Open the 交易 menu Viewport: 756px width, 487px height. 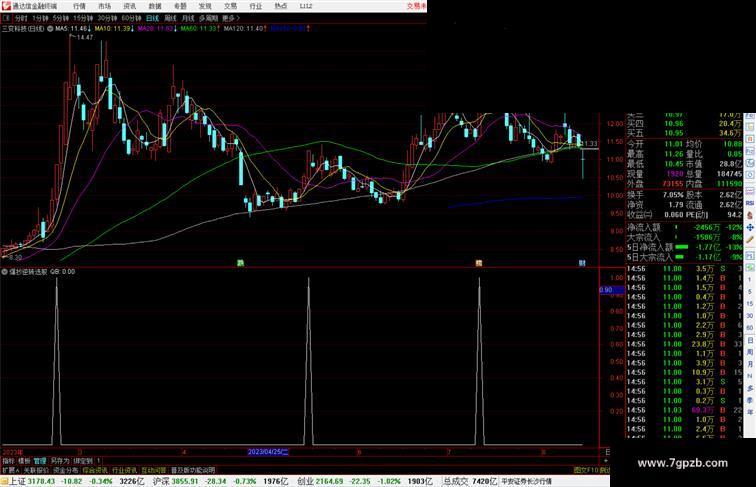(x=230, y=6)
